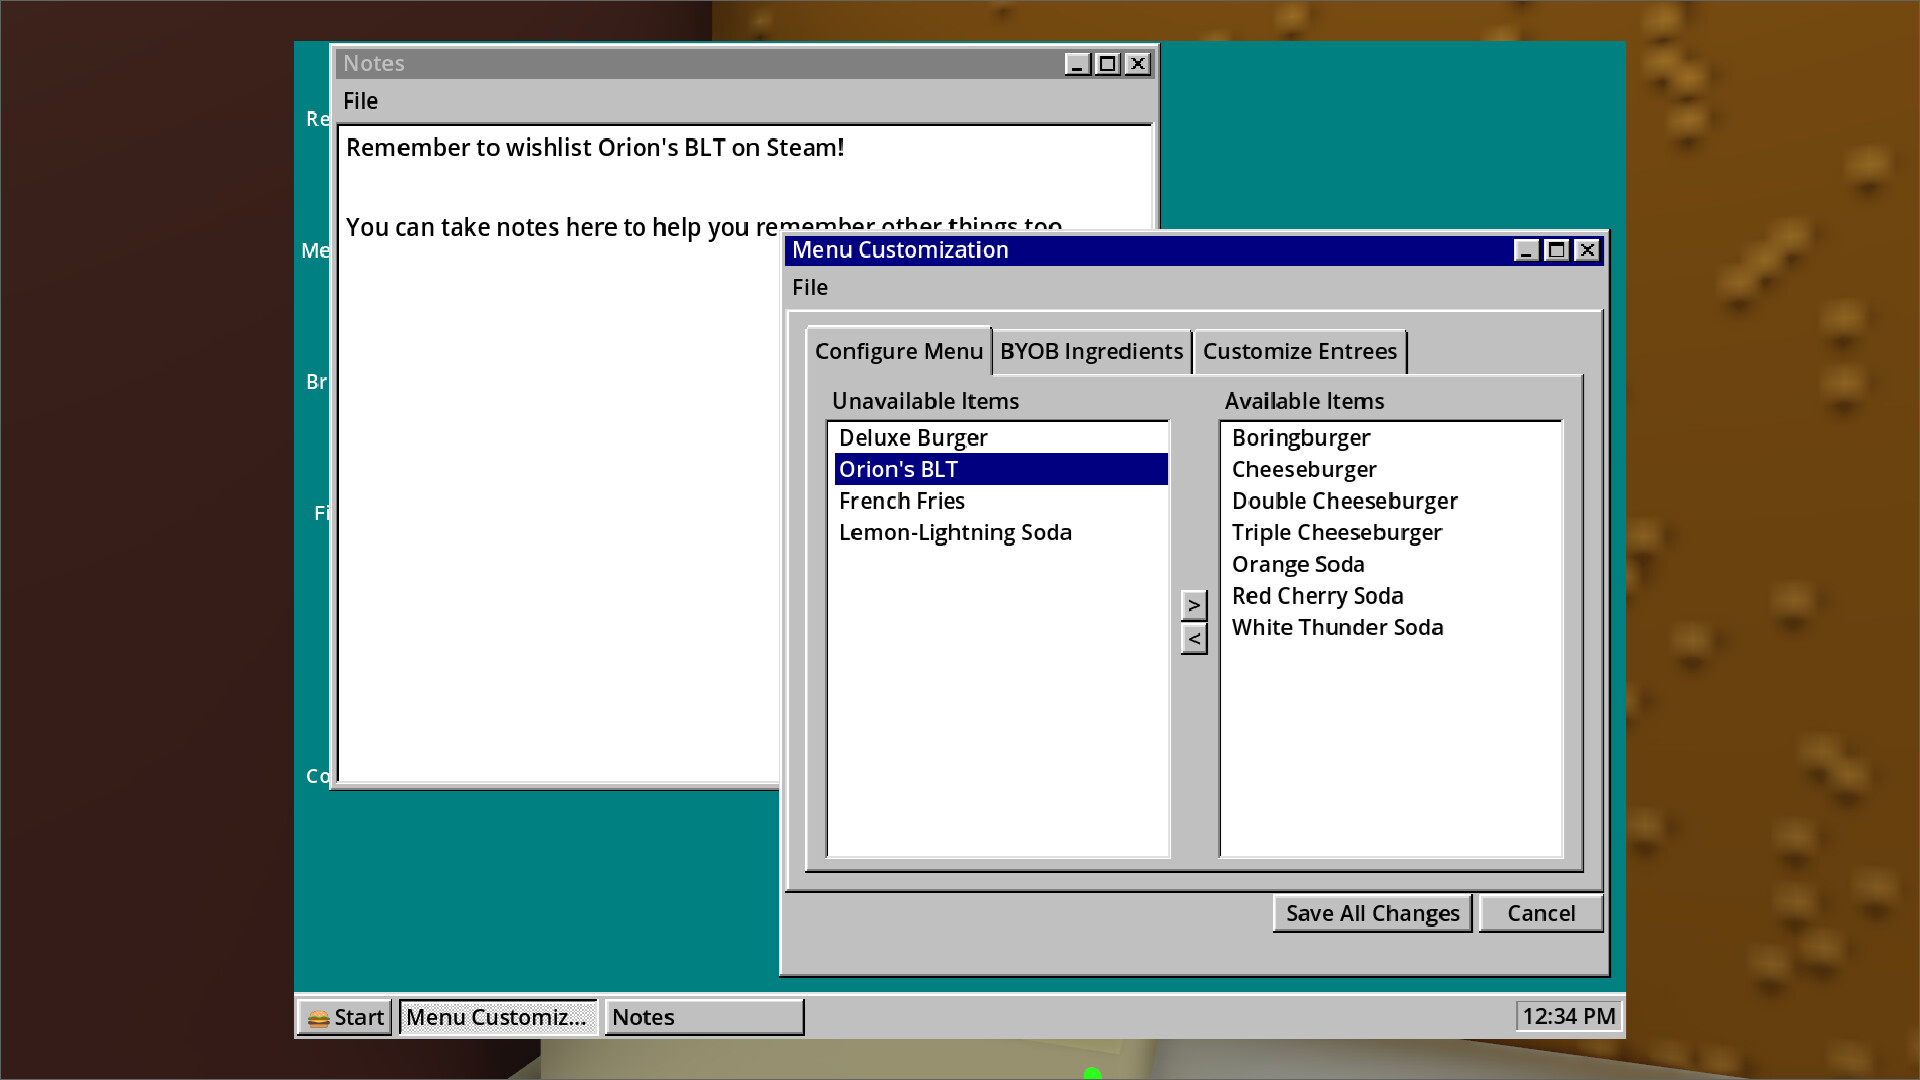Screen dimensions: 1920x1080
Task: Maximize the Notes window
Action: click(x=1107, y=64)
